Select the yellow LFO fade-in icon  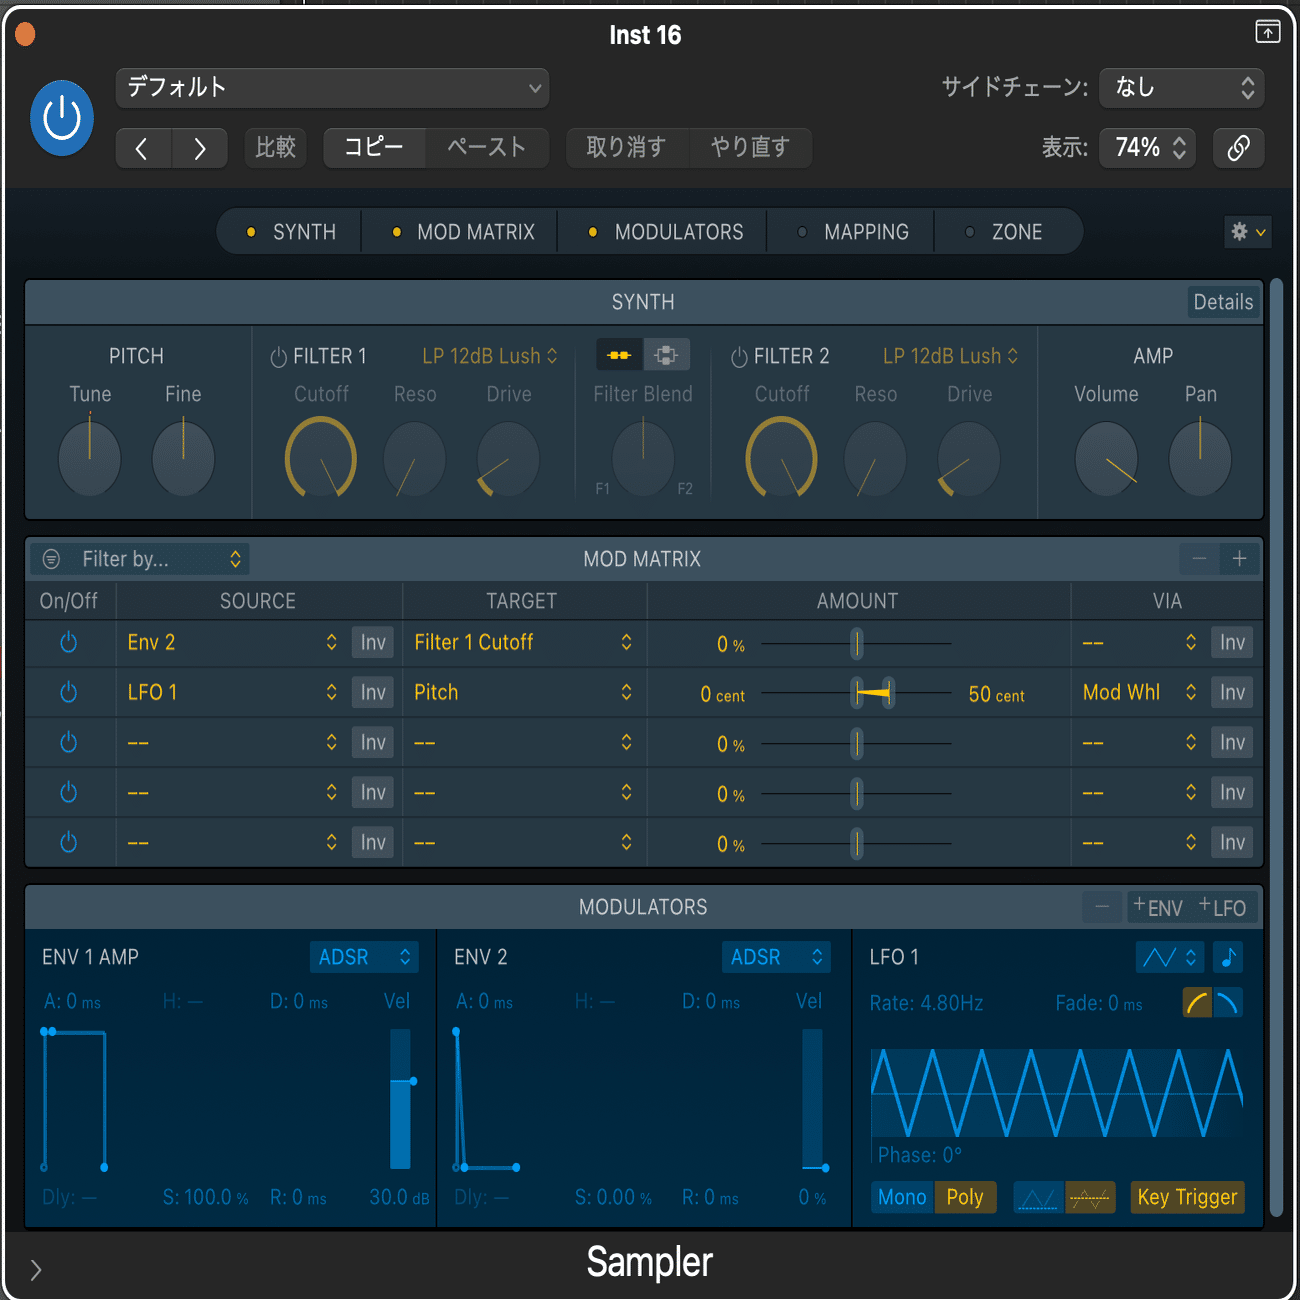(x=1197, y=1002)
